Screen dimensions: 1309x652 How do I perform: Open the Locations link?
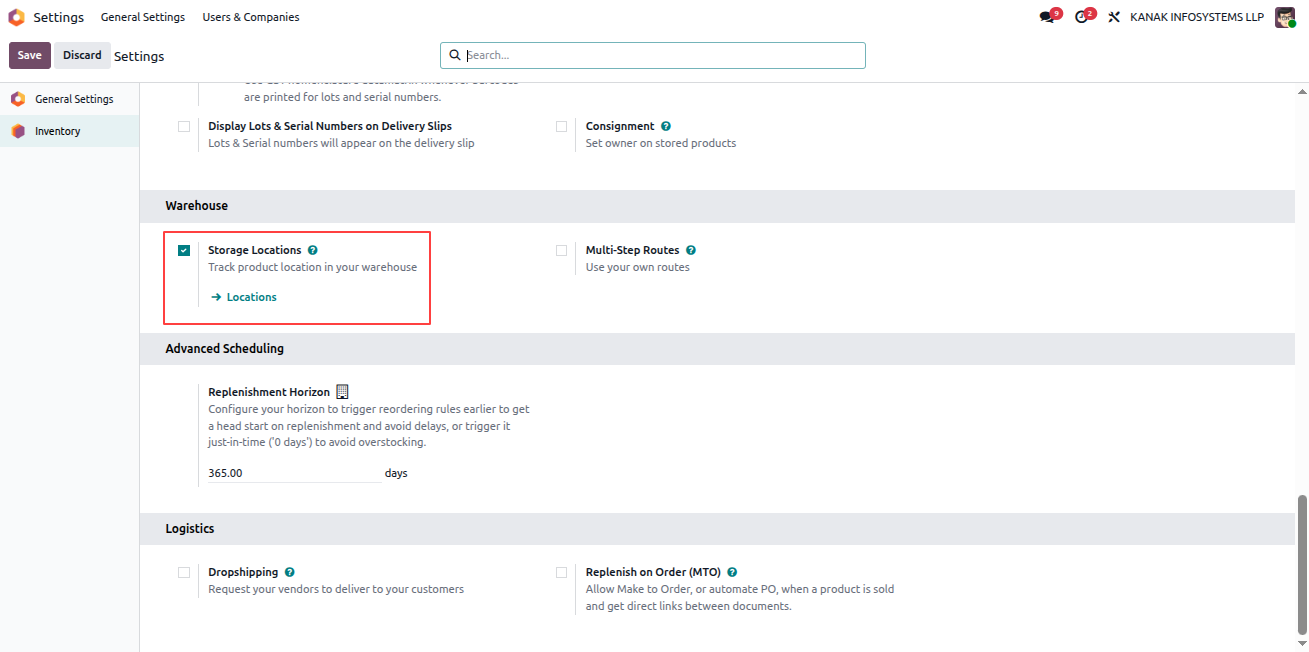tap(244, 297)
